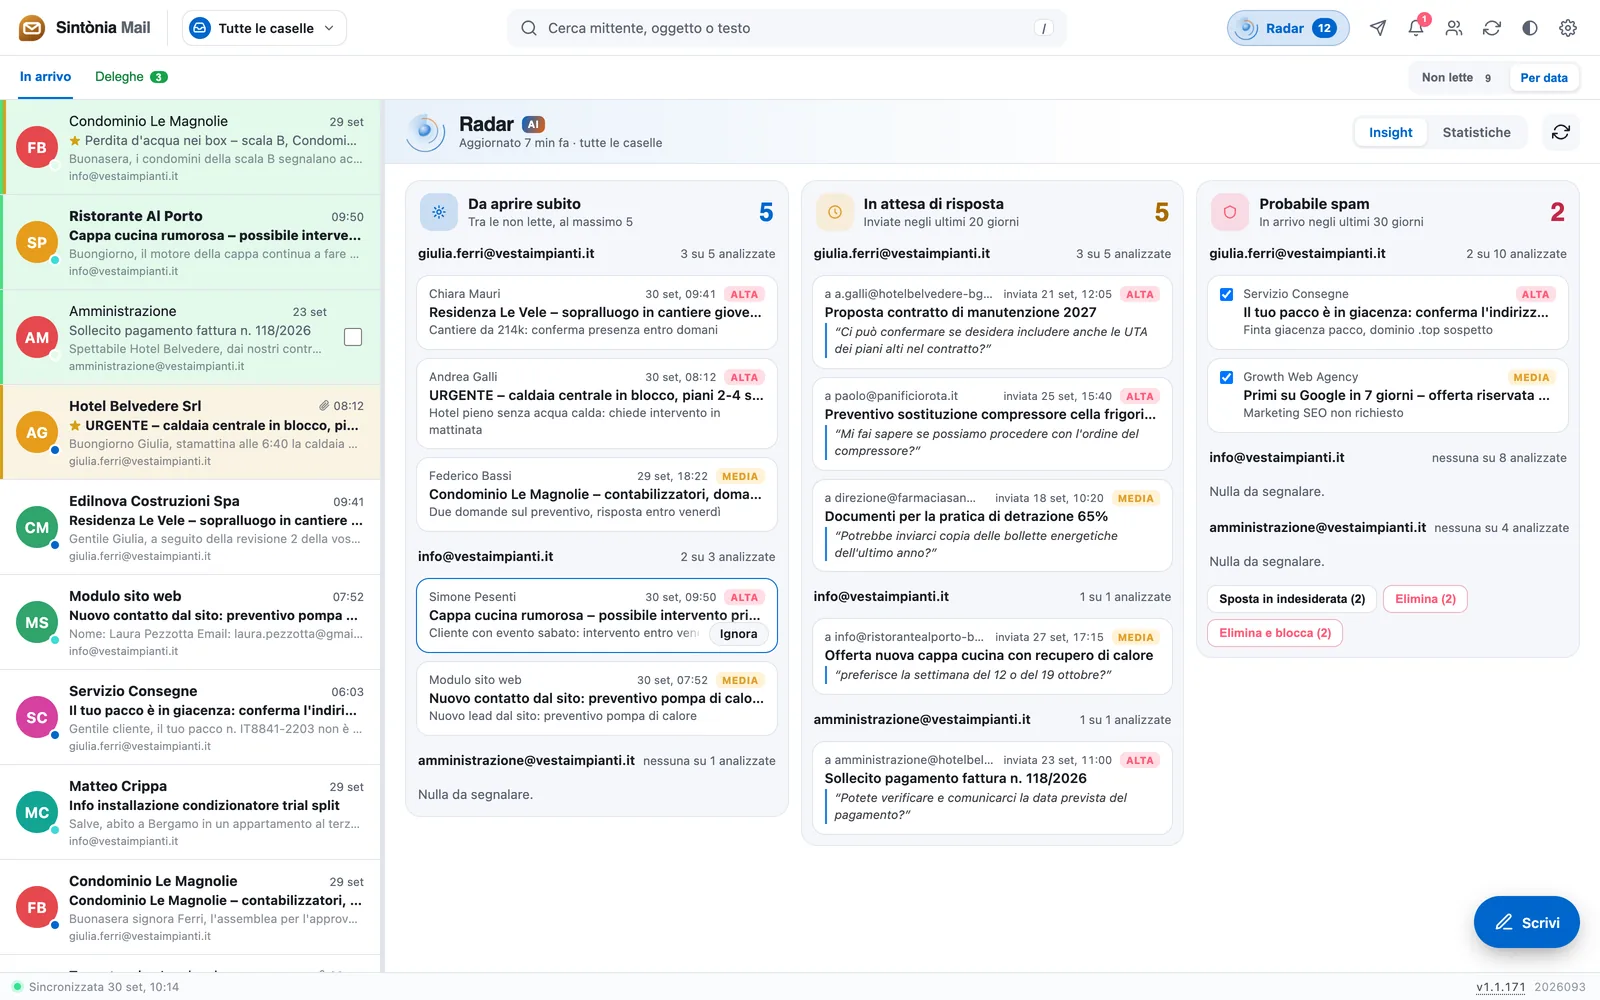Click the green sync status dot

(x=17, y=986)
